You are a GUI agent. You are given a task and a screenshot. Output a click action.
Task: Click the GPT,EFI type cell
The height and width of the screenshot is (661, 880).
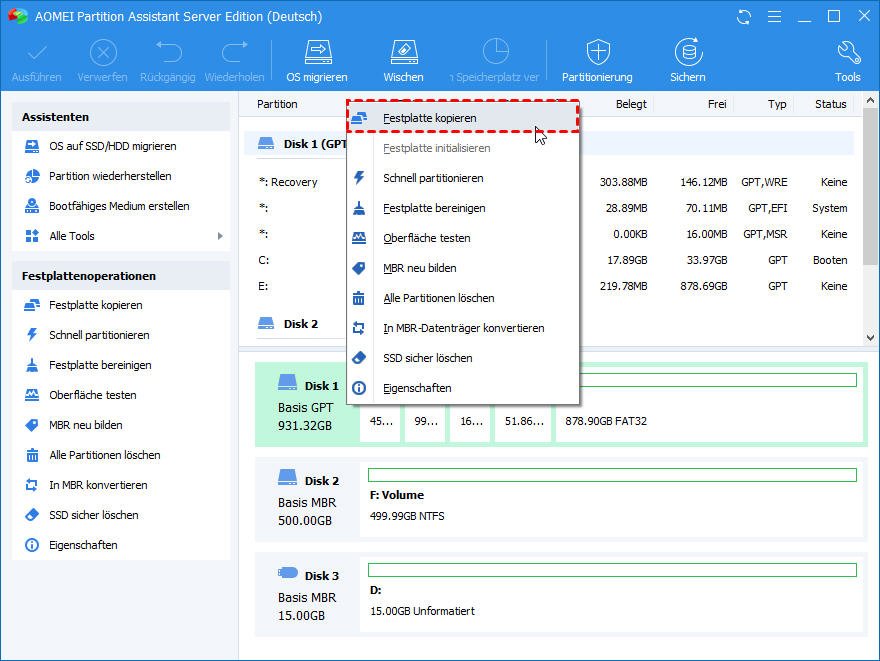(767, 208)
